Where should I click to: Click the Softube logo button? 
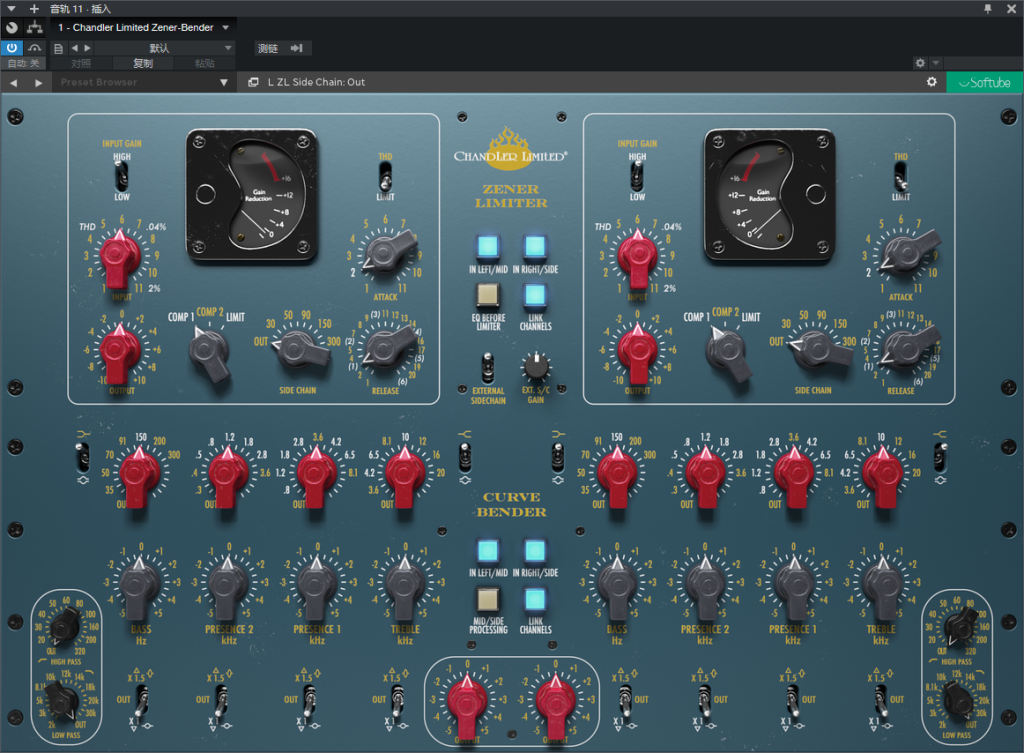point(985,82)
